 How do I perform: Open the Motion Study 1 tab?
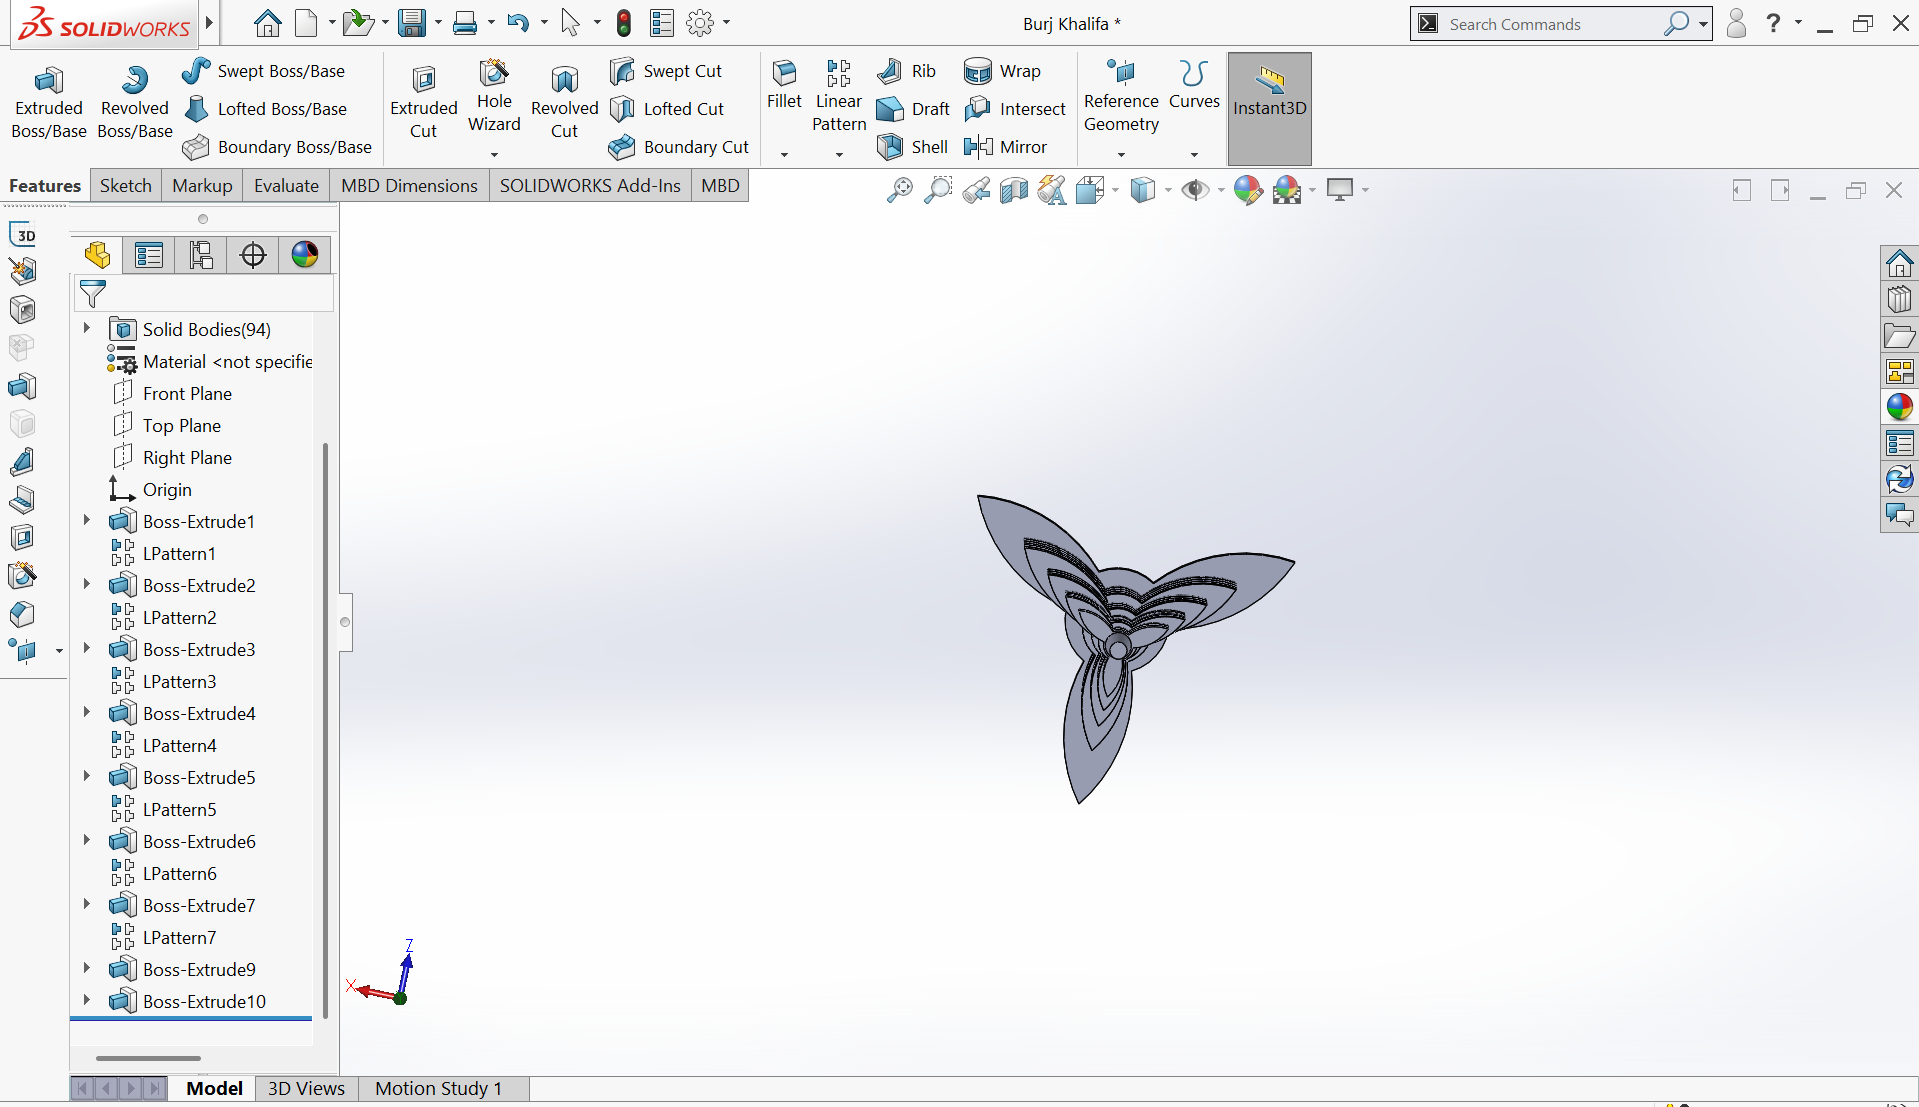click(438, 1088)
